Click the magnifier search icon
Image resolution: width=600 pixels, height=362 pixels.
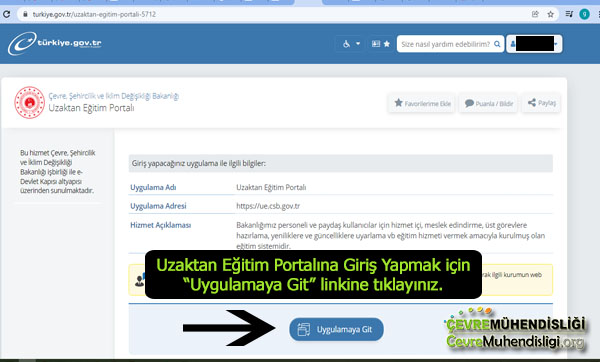497,44
